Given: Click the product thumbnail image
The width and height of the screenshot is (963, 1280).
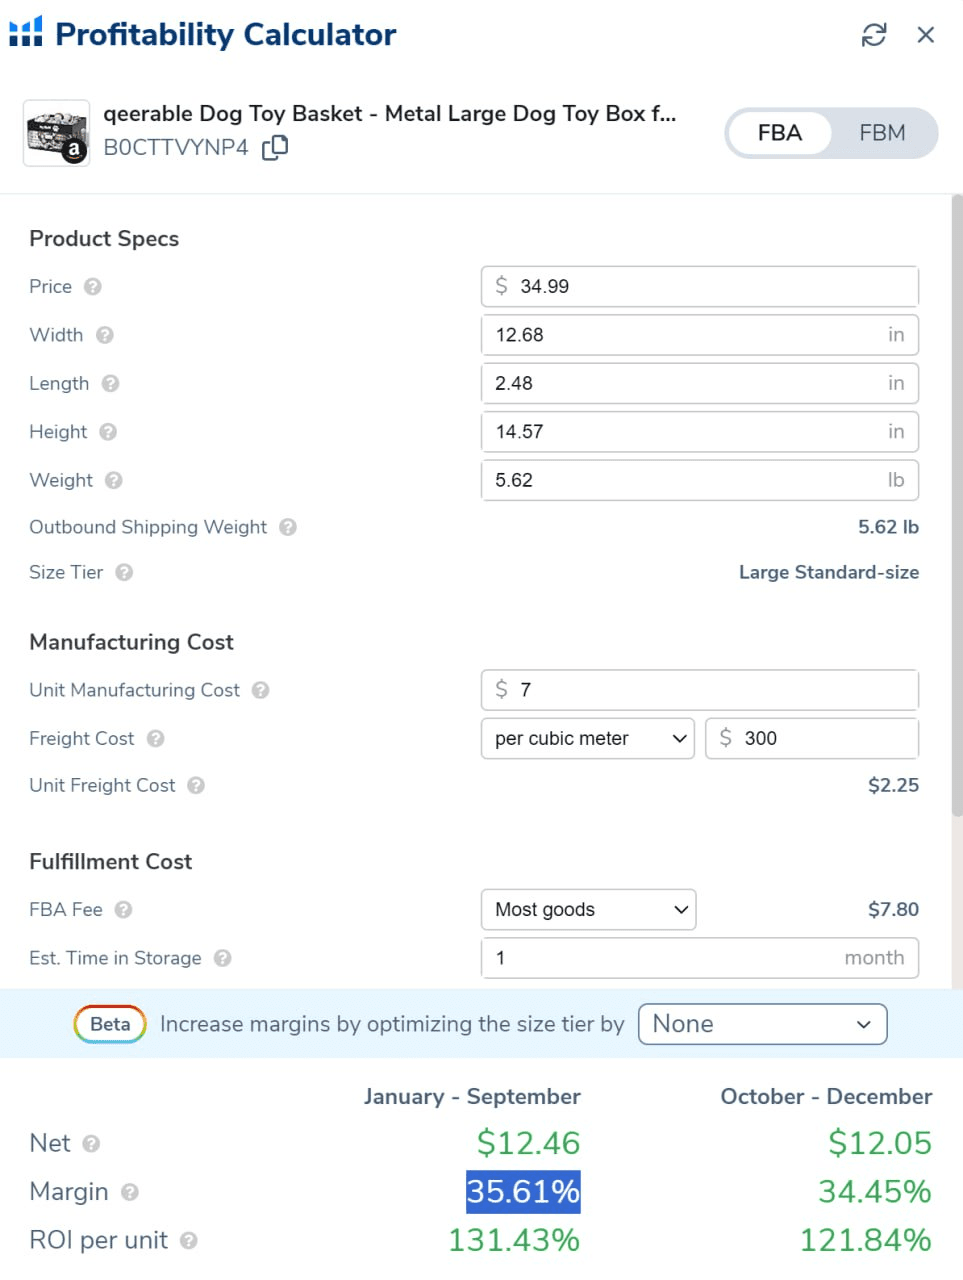Looking at the screenshot, I should pyautogui.click(x=56, y=133).
